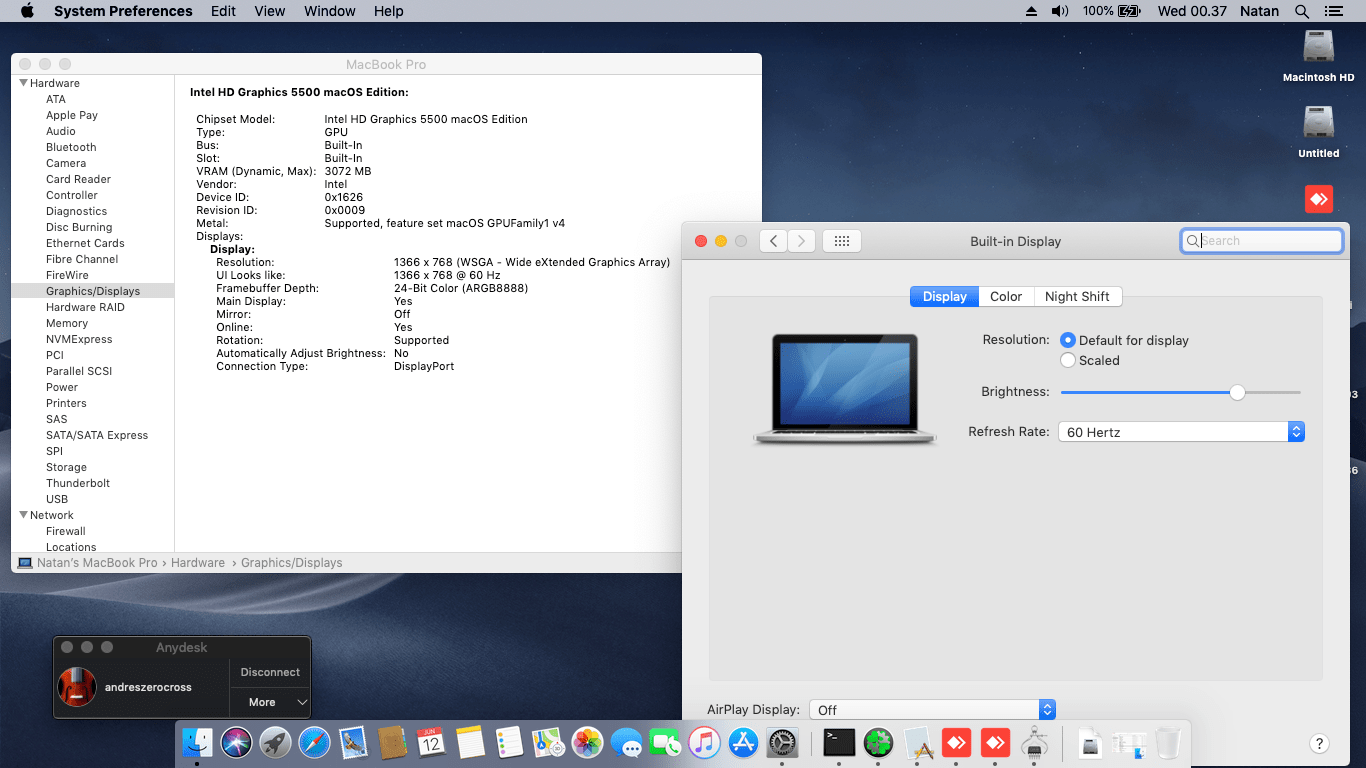1366x768 pixels.
Task: Open Messages icon in the Dock
Action: [x=626, y=742]
